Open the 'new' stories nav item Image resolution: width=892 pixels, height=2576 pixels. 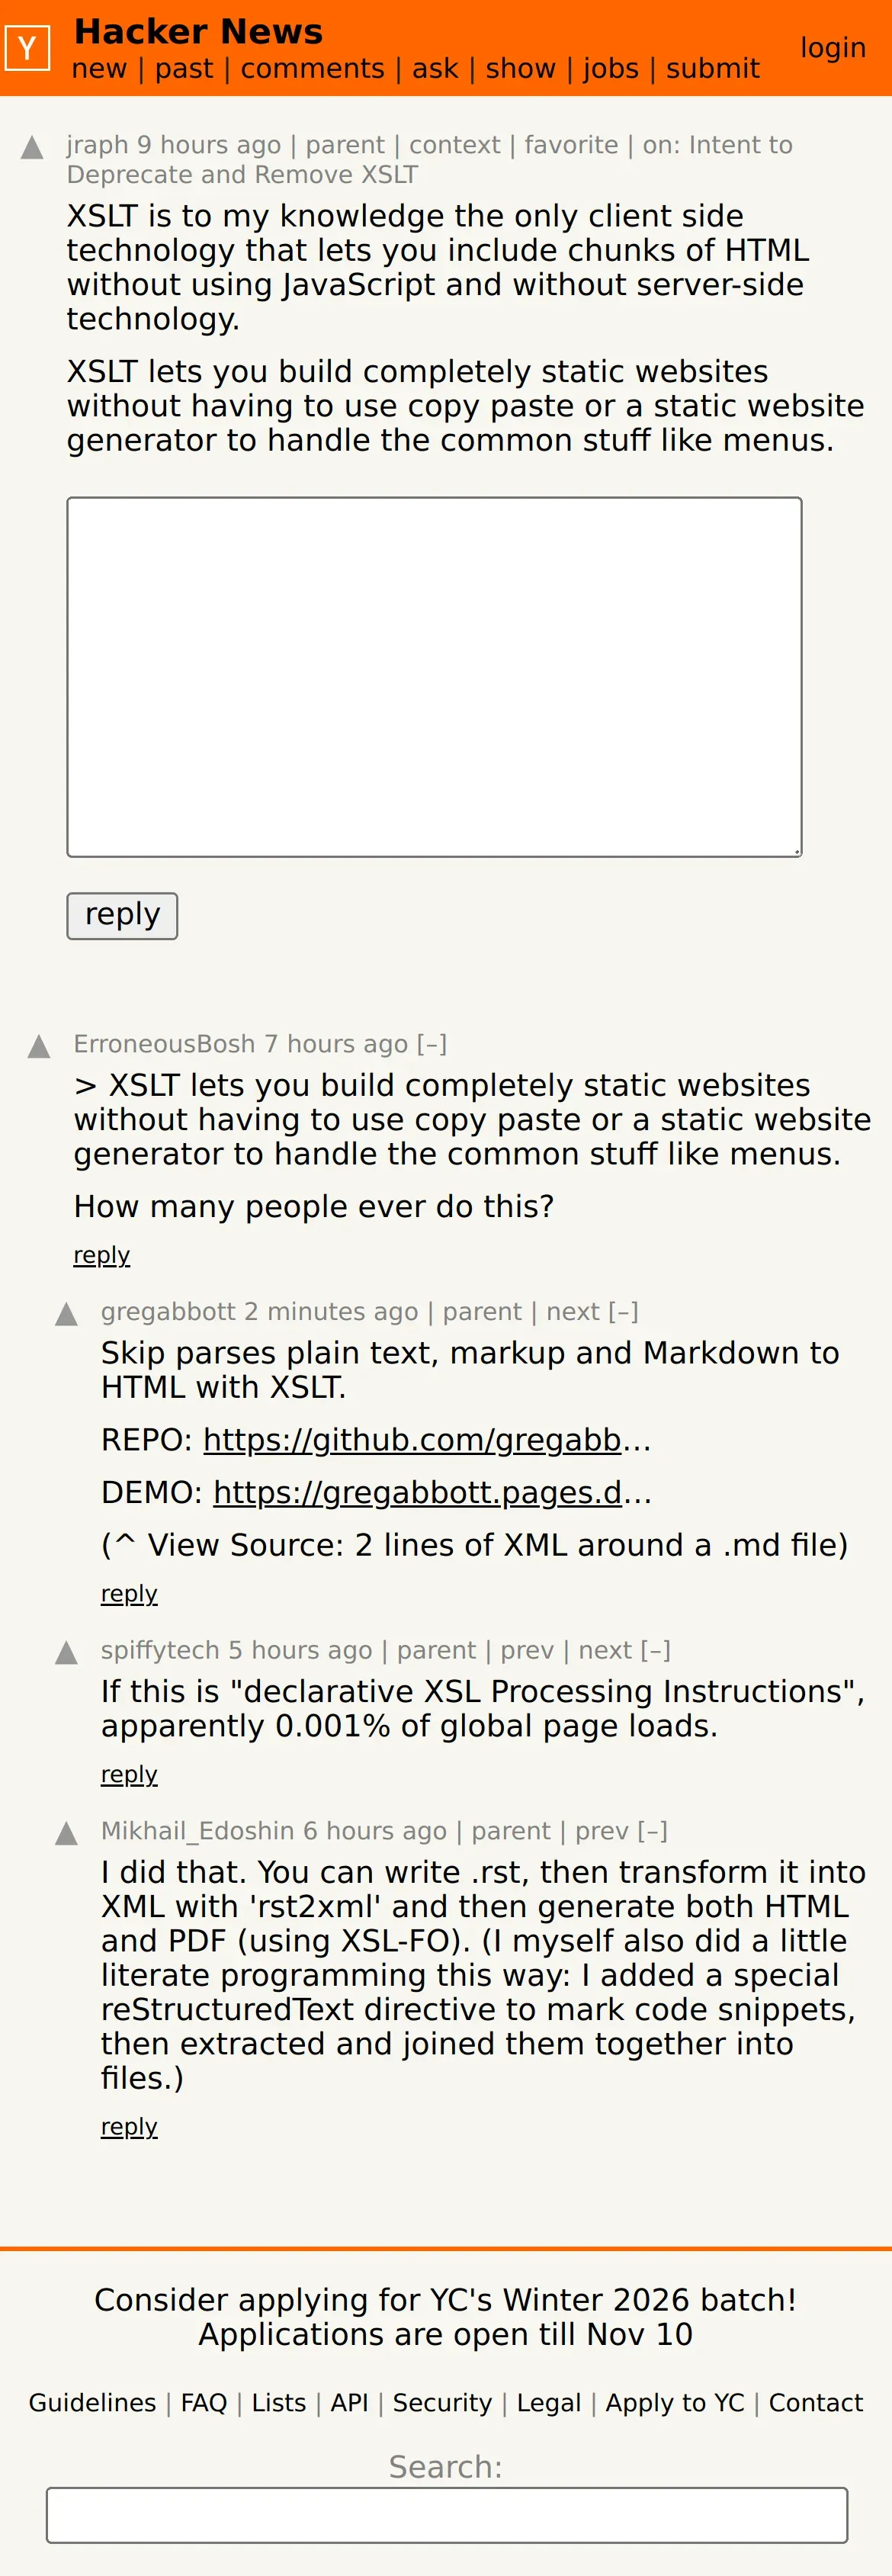click(x=99, y=69)
